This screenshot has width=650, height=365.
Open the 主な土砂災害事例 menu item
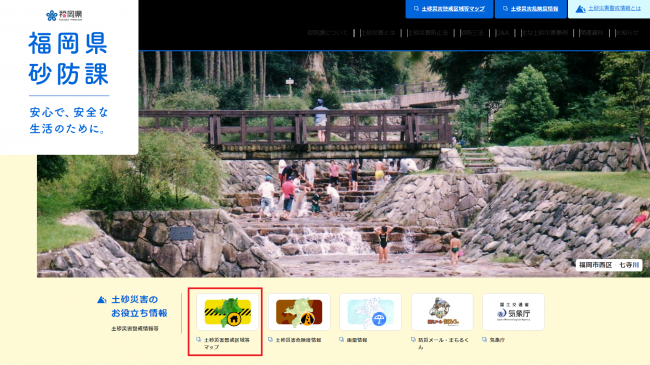[x=545, y=33]
